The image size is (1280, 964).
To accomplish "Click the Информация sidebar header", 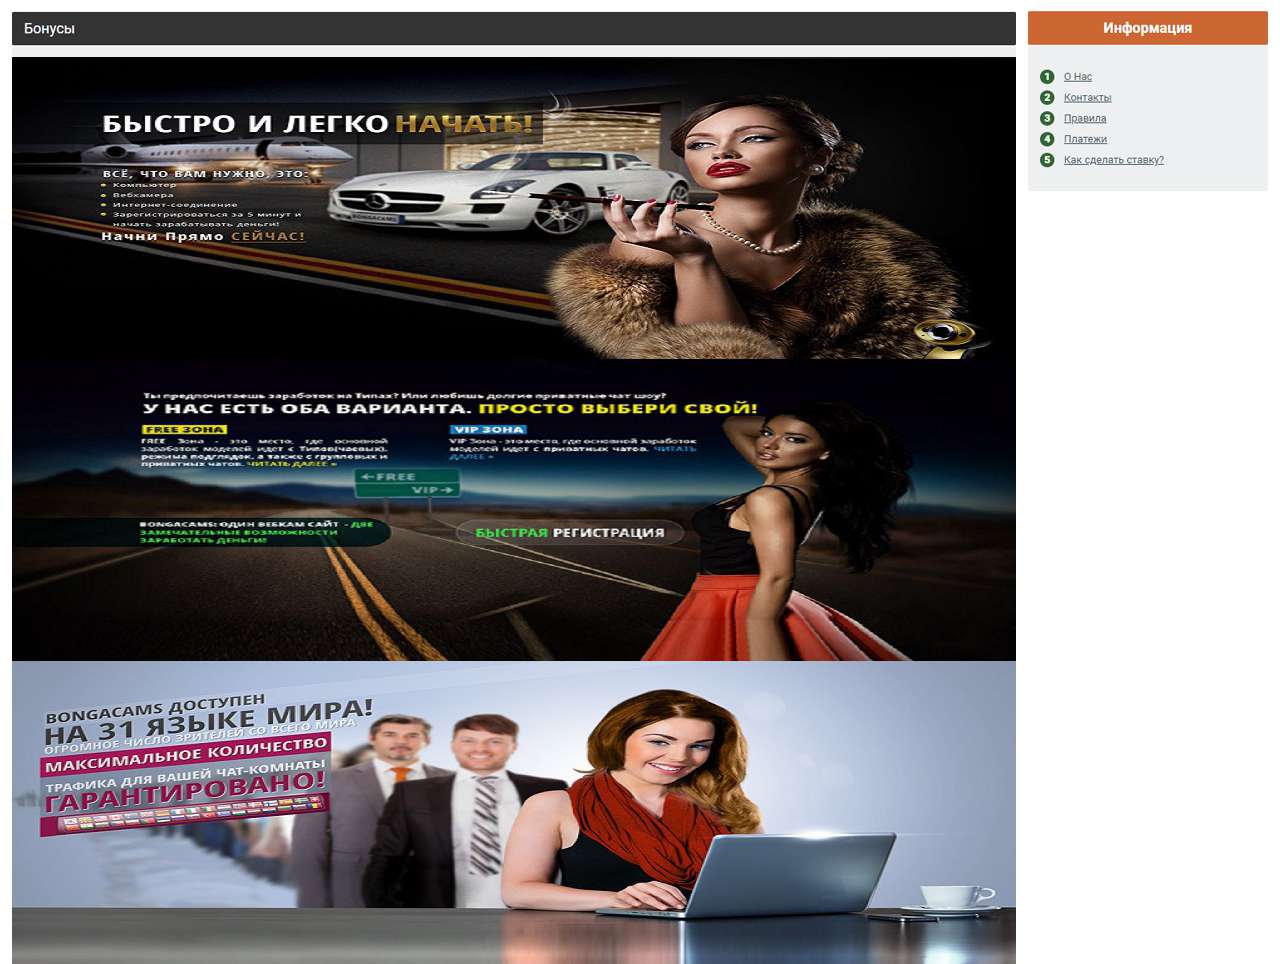I will coord(1147,28).
